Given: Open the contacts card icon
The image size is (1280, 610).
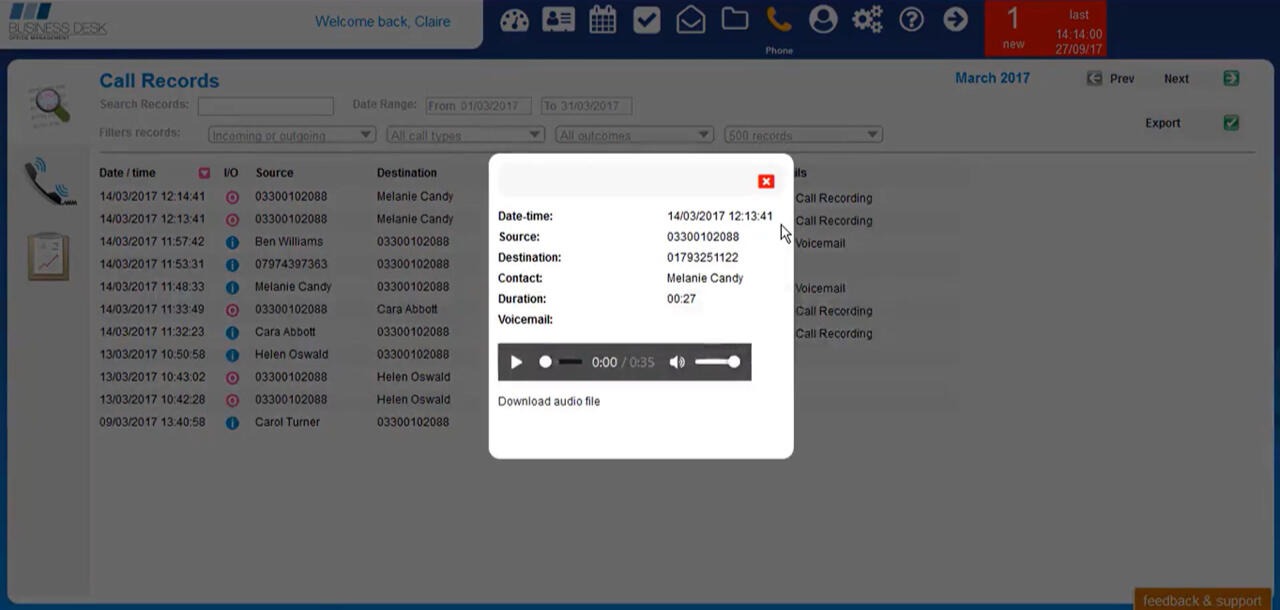Looking at the screenshot, I should pyautogui.click(x=558, y=20).
